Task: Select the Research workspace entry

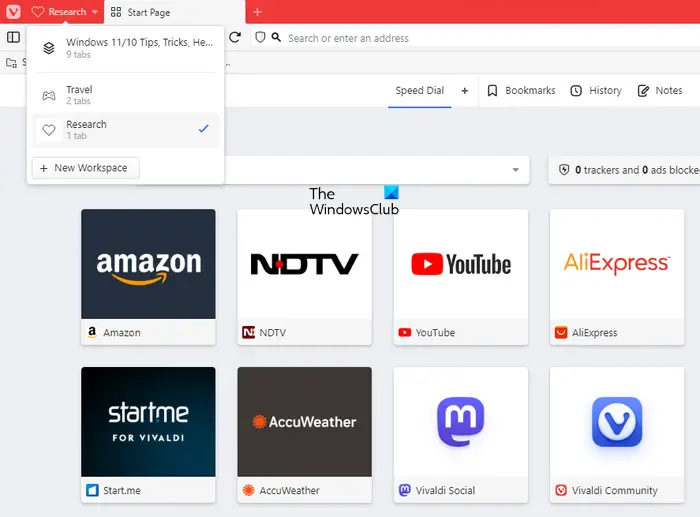Action: click(x=127, y=129)
